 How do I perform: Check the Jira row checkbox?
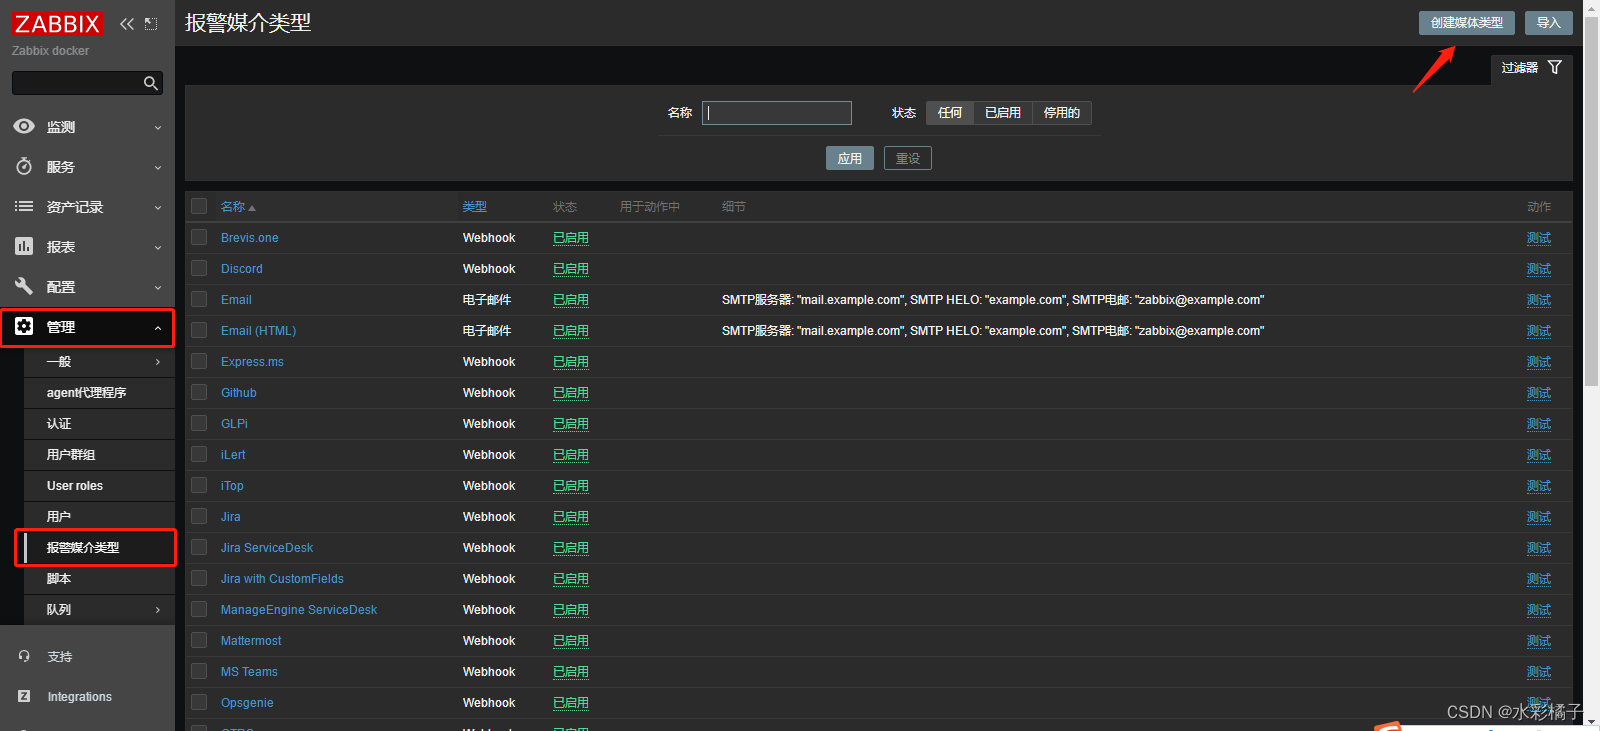tap(199, 517)
